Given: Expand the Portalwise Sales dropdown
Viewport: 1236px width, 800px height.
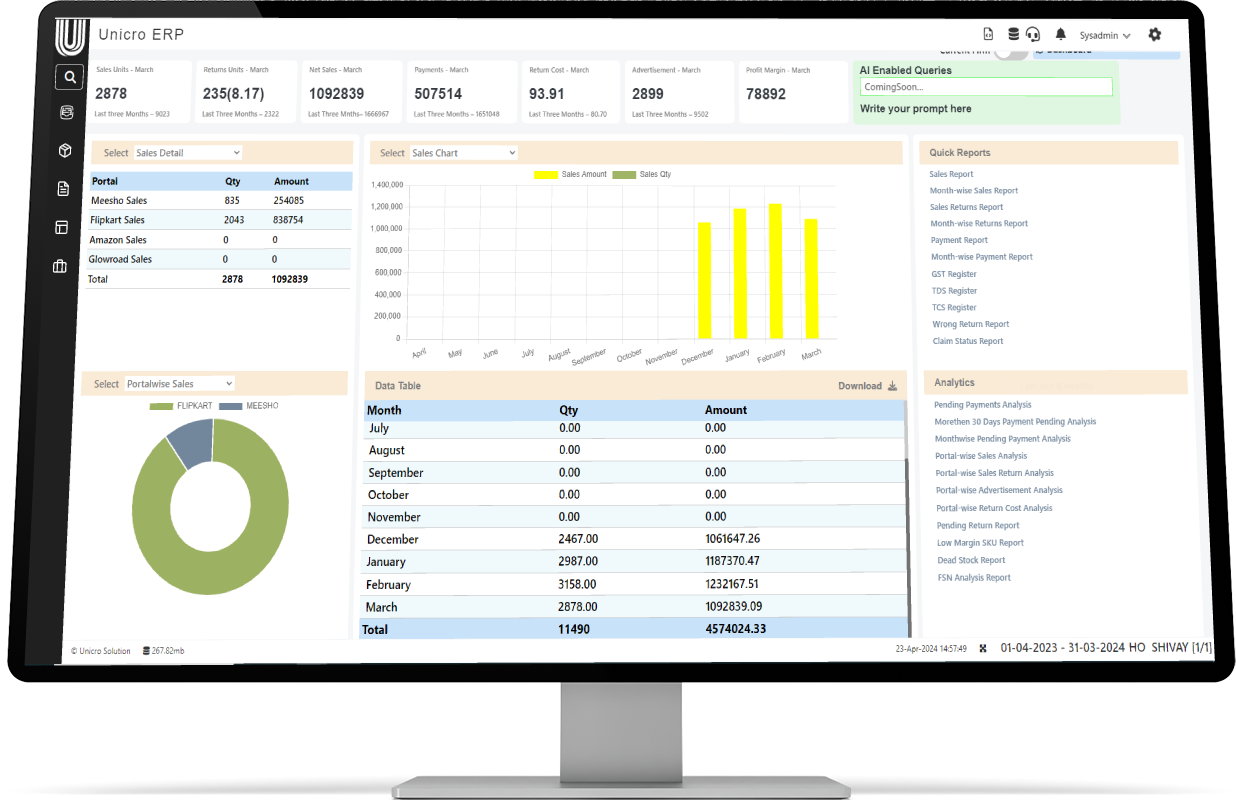Looking at the screenshot, I should tap(179, 384).
